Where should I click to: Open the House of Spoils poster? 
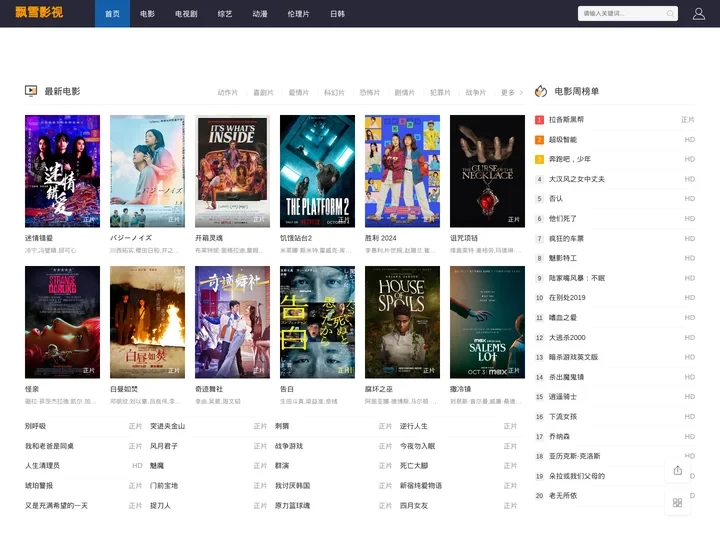(402, 322)
